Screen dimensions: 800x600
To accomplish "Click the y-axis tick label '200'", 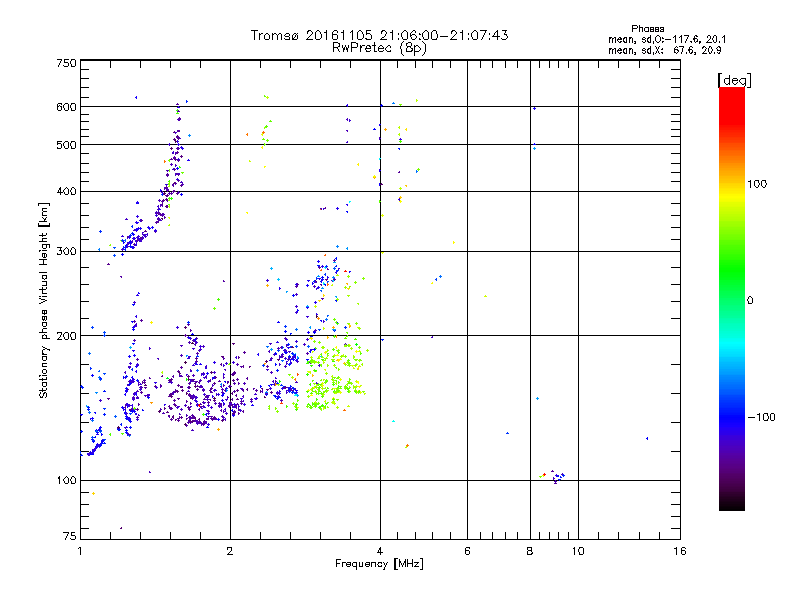I will 66,336.
